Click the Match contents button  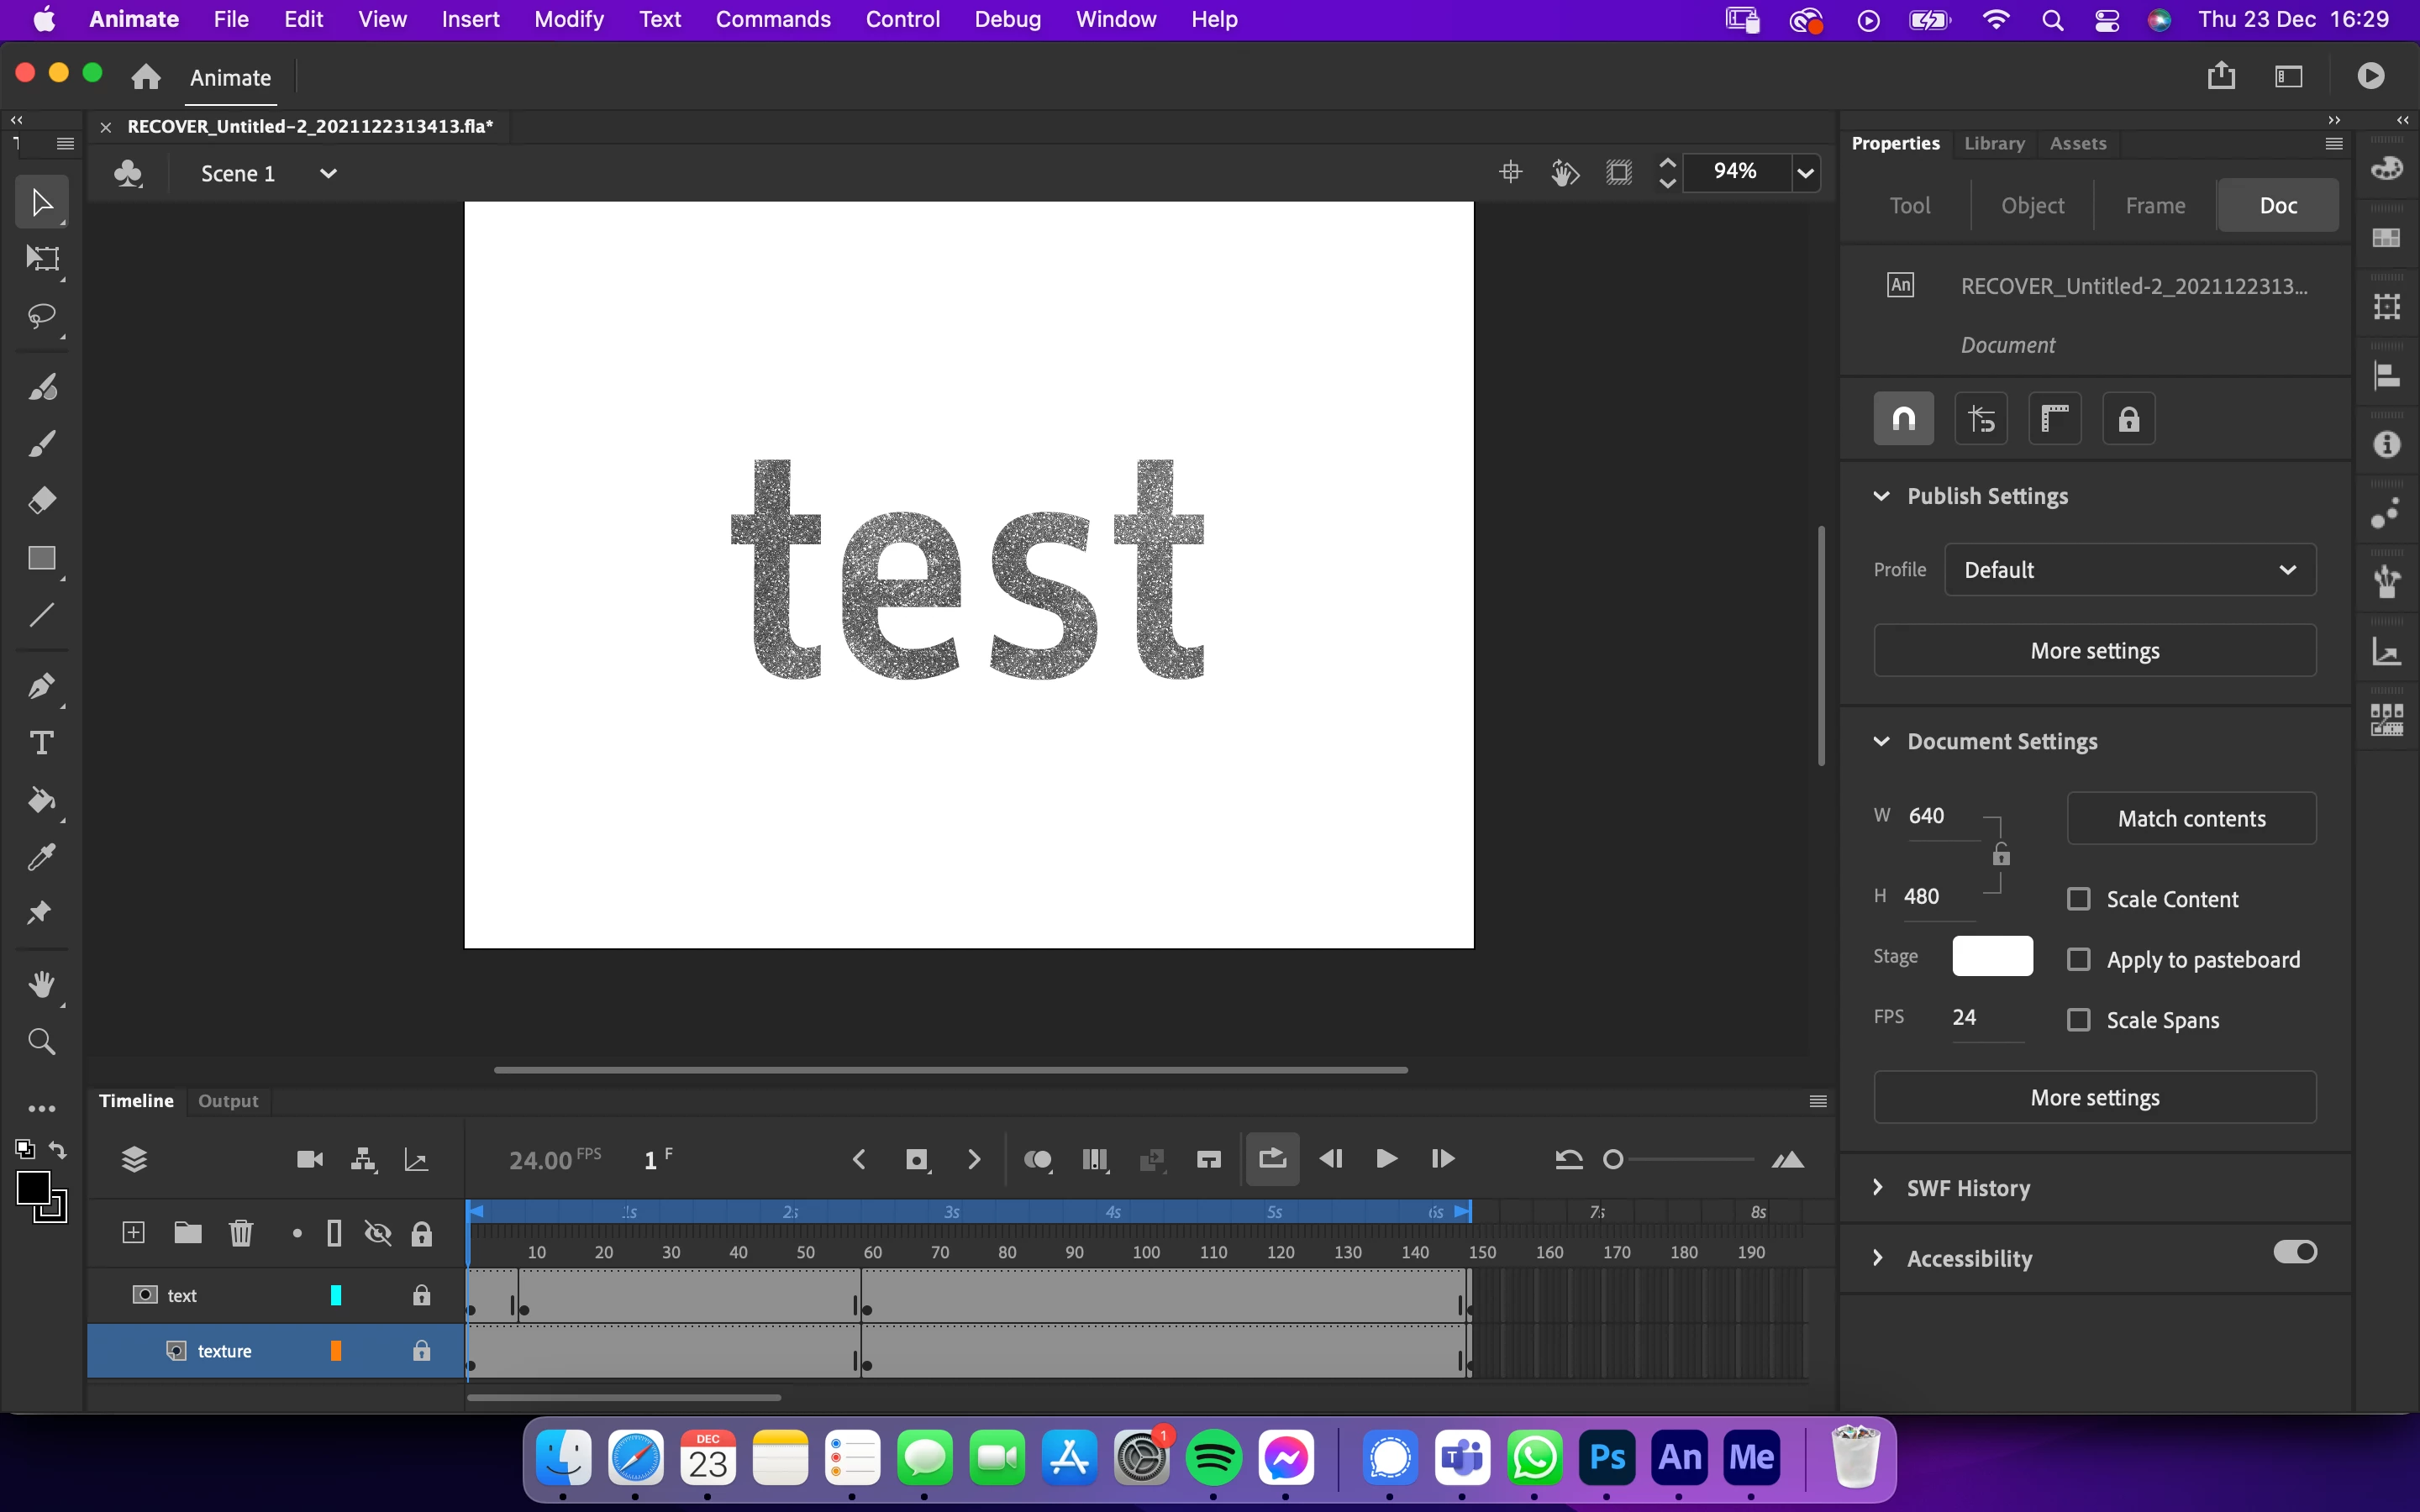(2191, 819)
